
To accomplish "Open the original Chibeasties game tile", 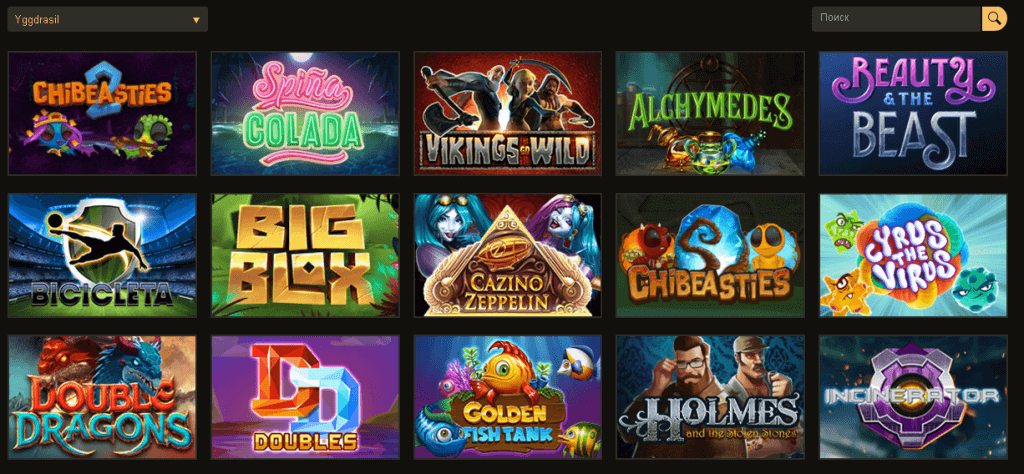I will click(711, 255).
